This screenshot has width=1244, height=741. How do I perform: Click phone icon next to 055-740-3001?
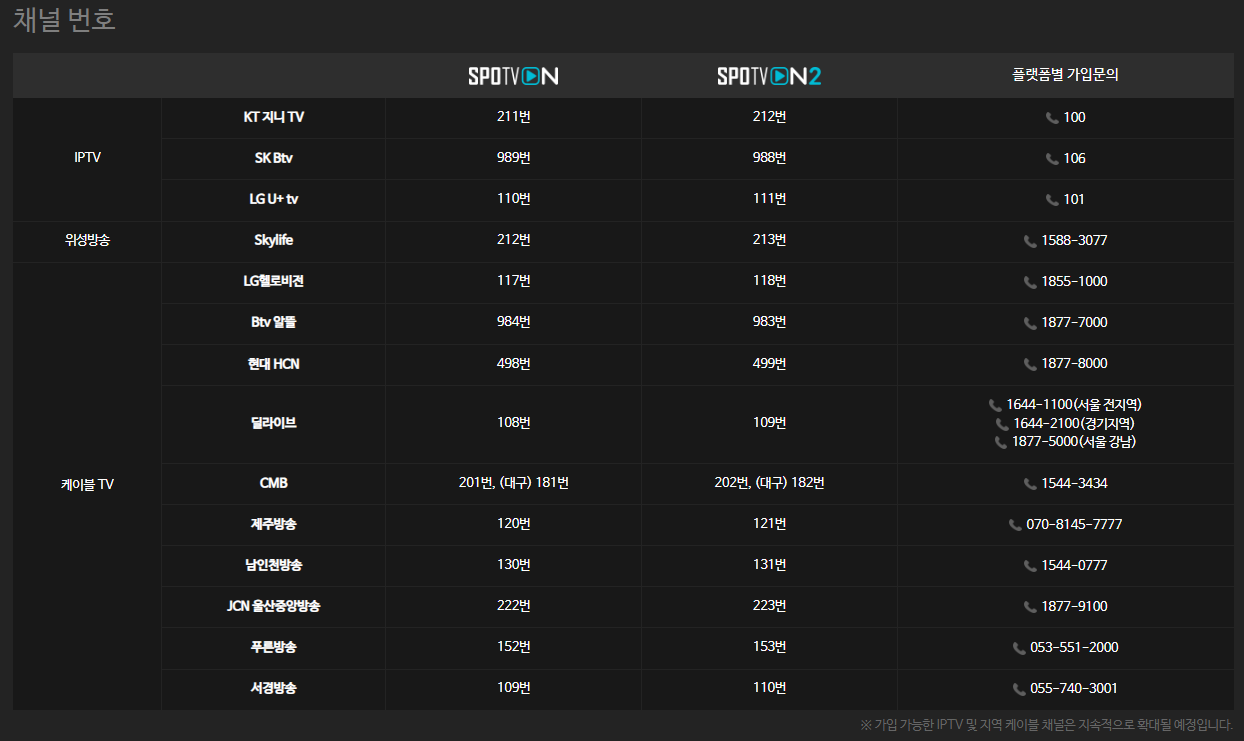(1019, 689)
